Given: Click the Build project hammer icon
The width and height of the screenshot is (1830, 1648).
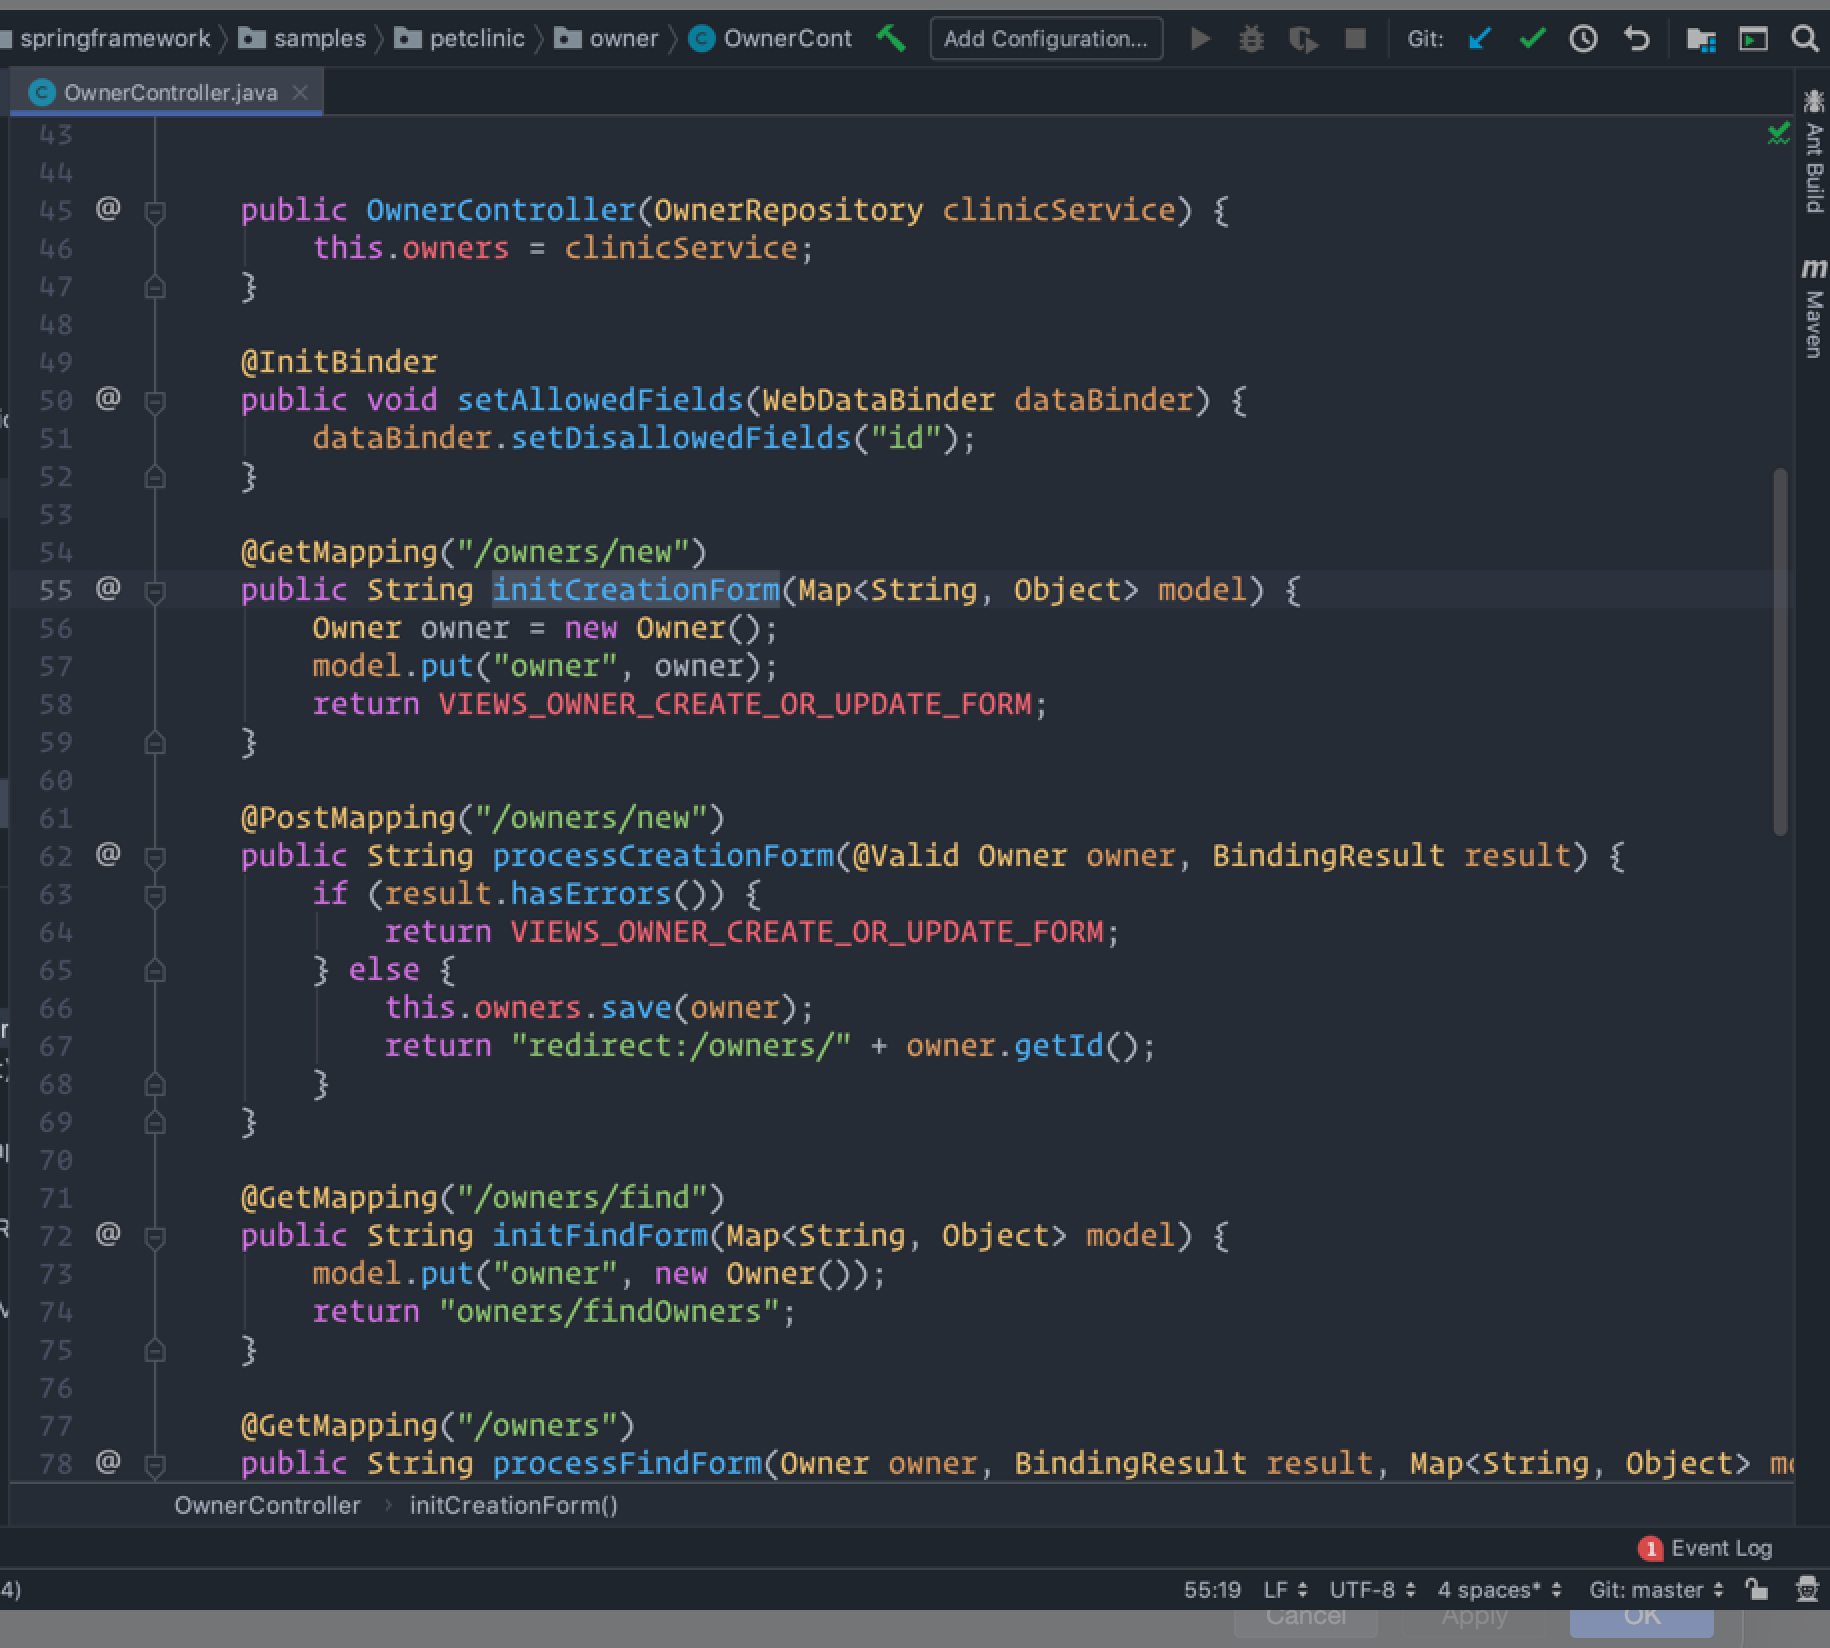Looking at the screenshot, I should [x=890, y=39].
